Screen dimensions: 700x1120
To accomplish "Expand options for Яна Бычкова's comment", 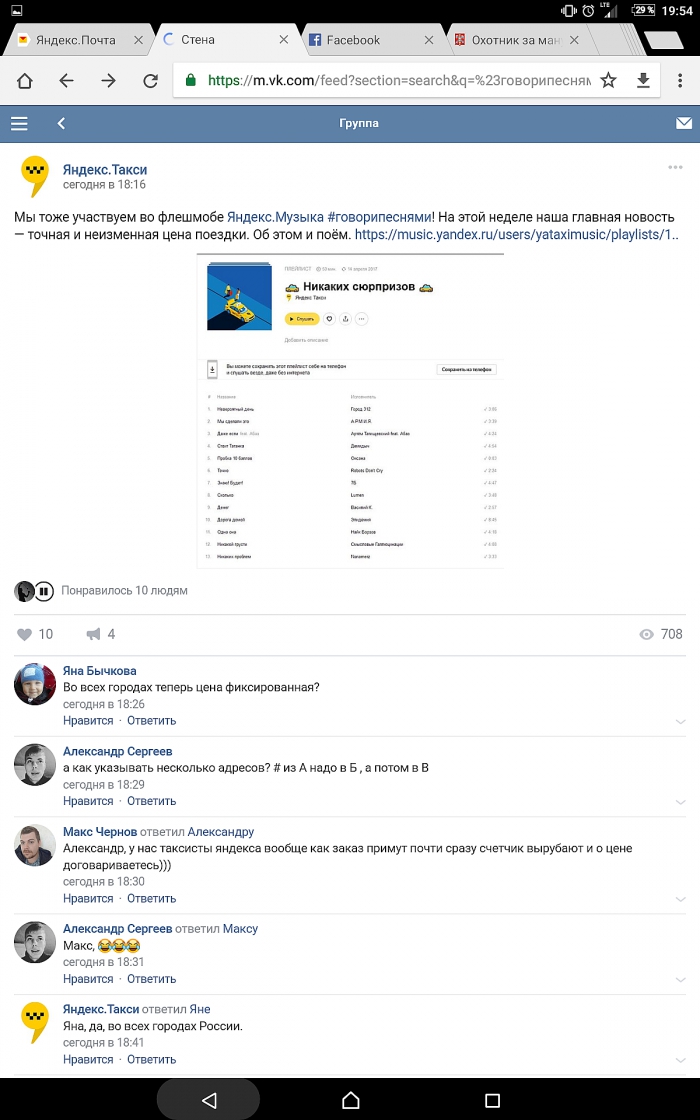I will [x=680, y=721].
